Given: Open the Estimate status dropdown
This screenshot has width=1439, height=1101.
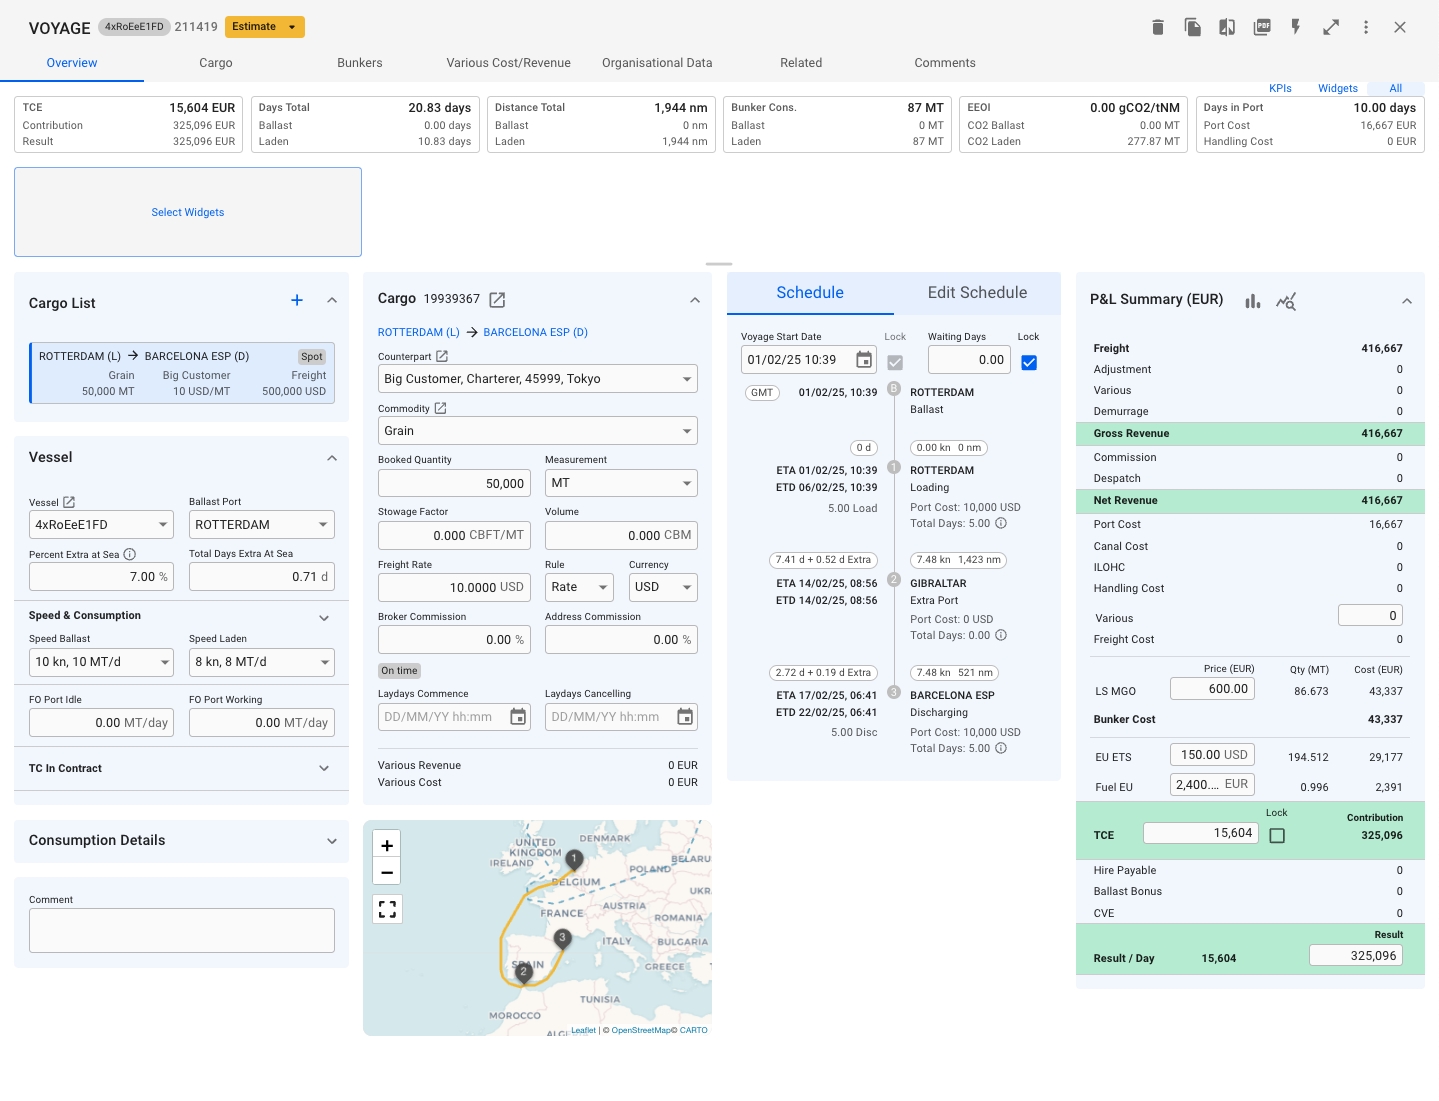Looking at the screenshot, I should click(x=265, y=27).
